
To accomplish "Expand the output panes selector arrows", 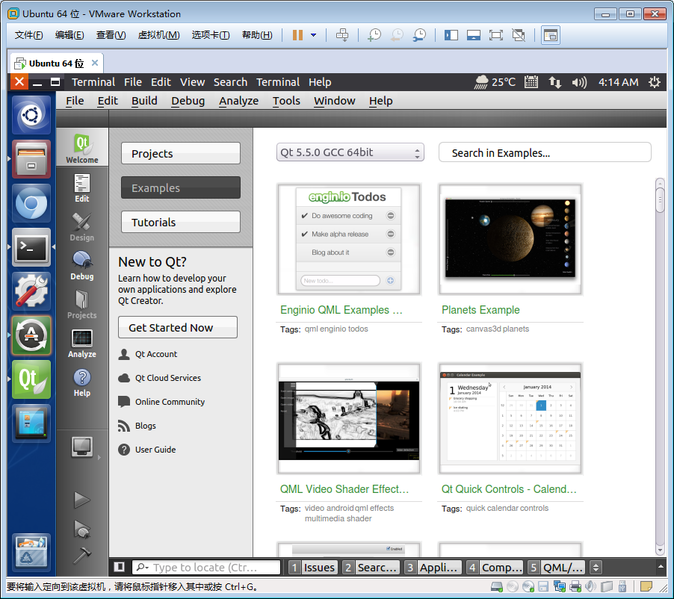I will [596, 567].
